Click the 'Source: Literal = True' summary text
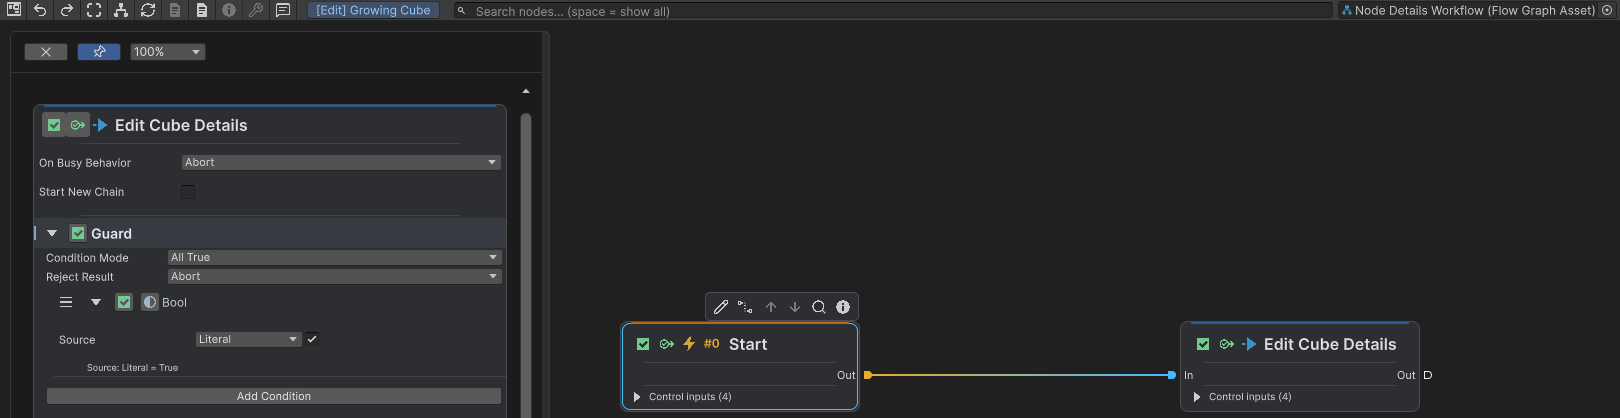The image size is (1620, 418). click(132, 368)
